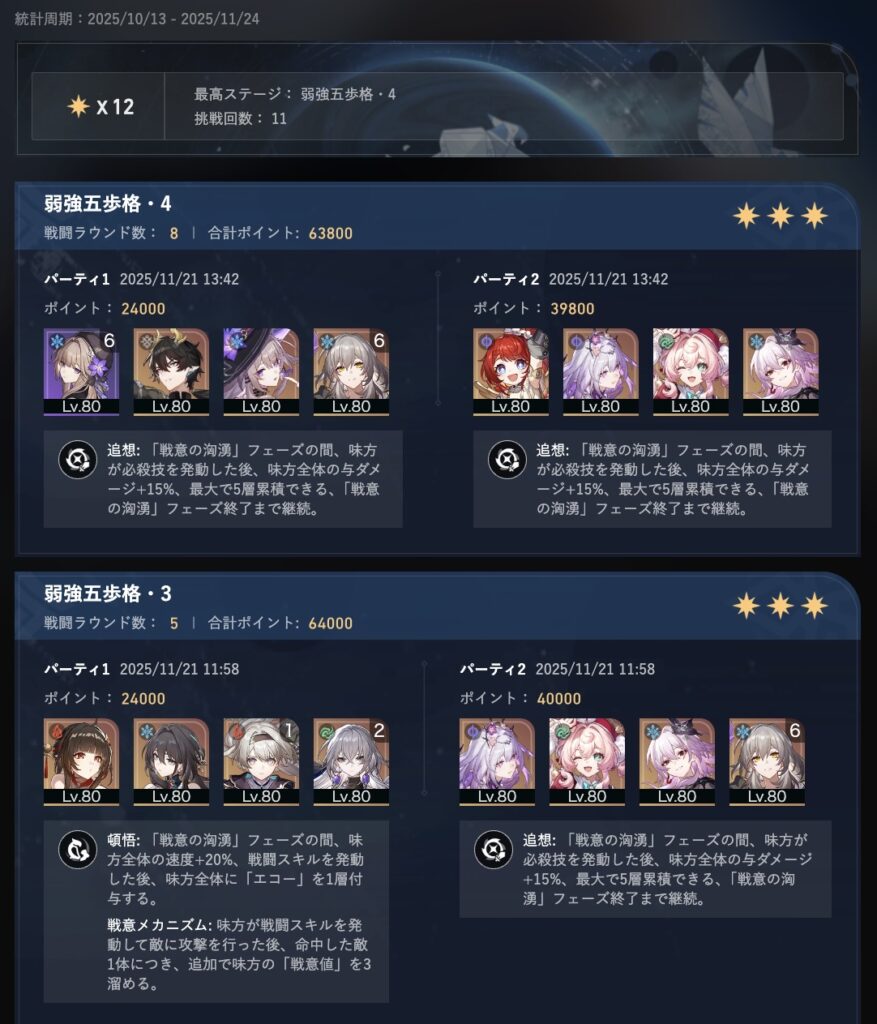
Task: Select the eidolon 6 gray-haired character in stage 3 Party 2
Action: point(767,761)
